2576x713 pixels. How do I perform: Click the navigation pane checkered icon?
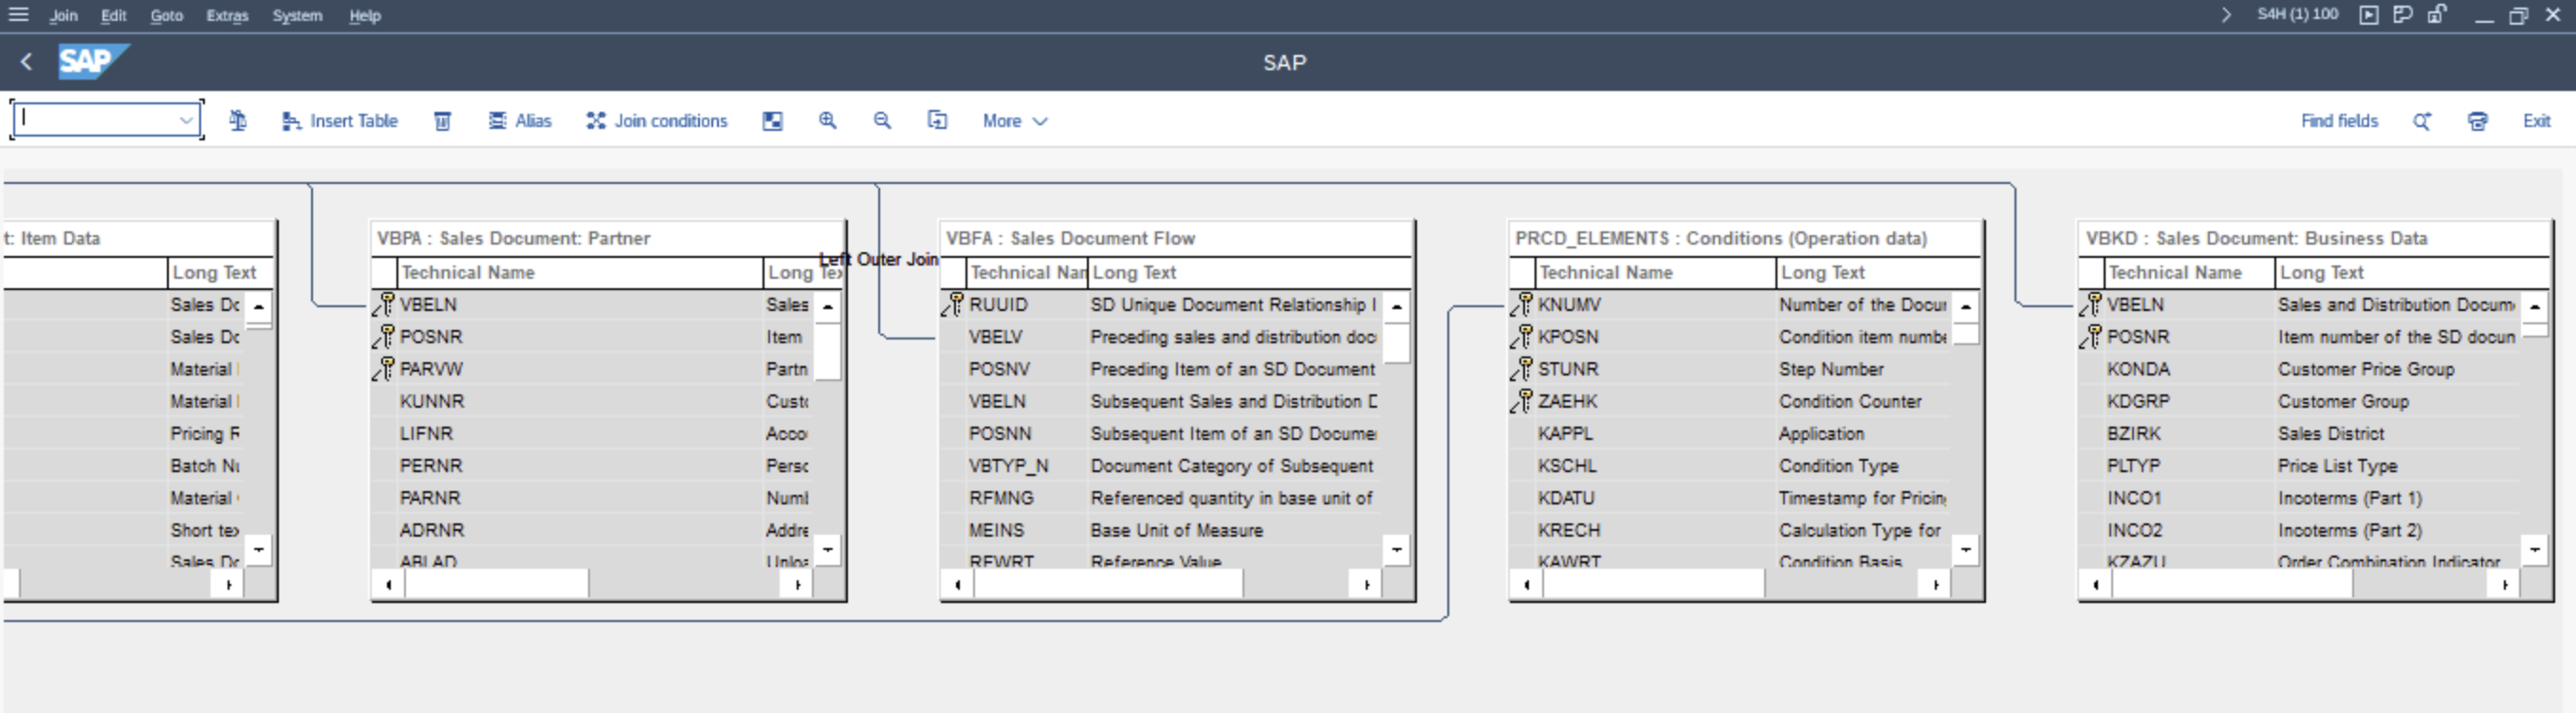pyautogui.click(x=772, y=121)
